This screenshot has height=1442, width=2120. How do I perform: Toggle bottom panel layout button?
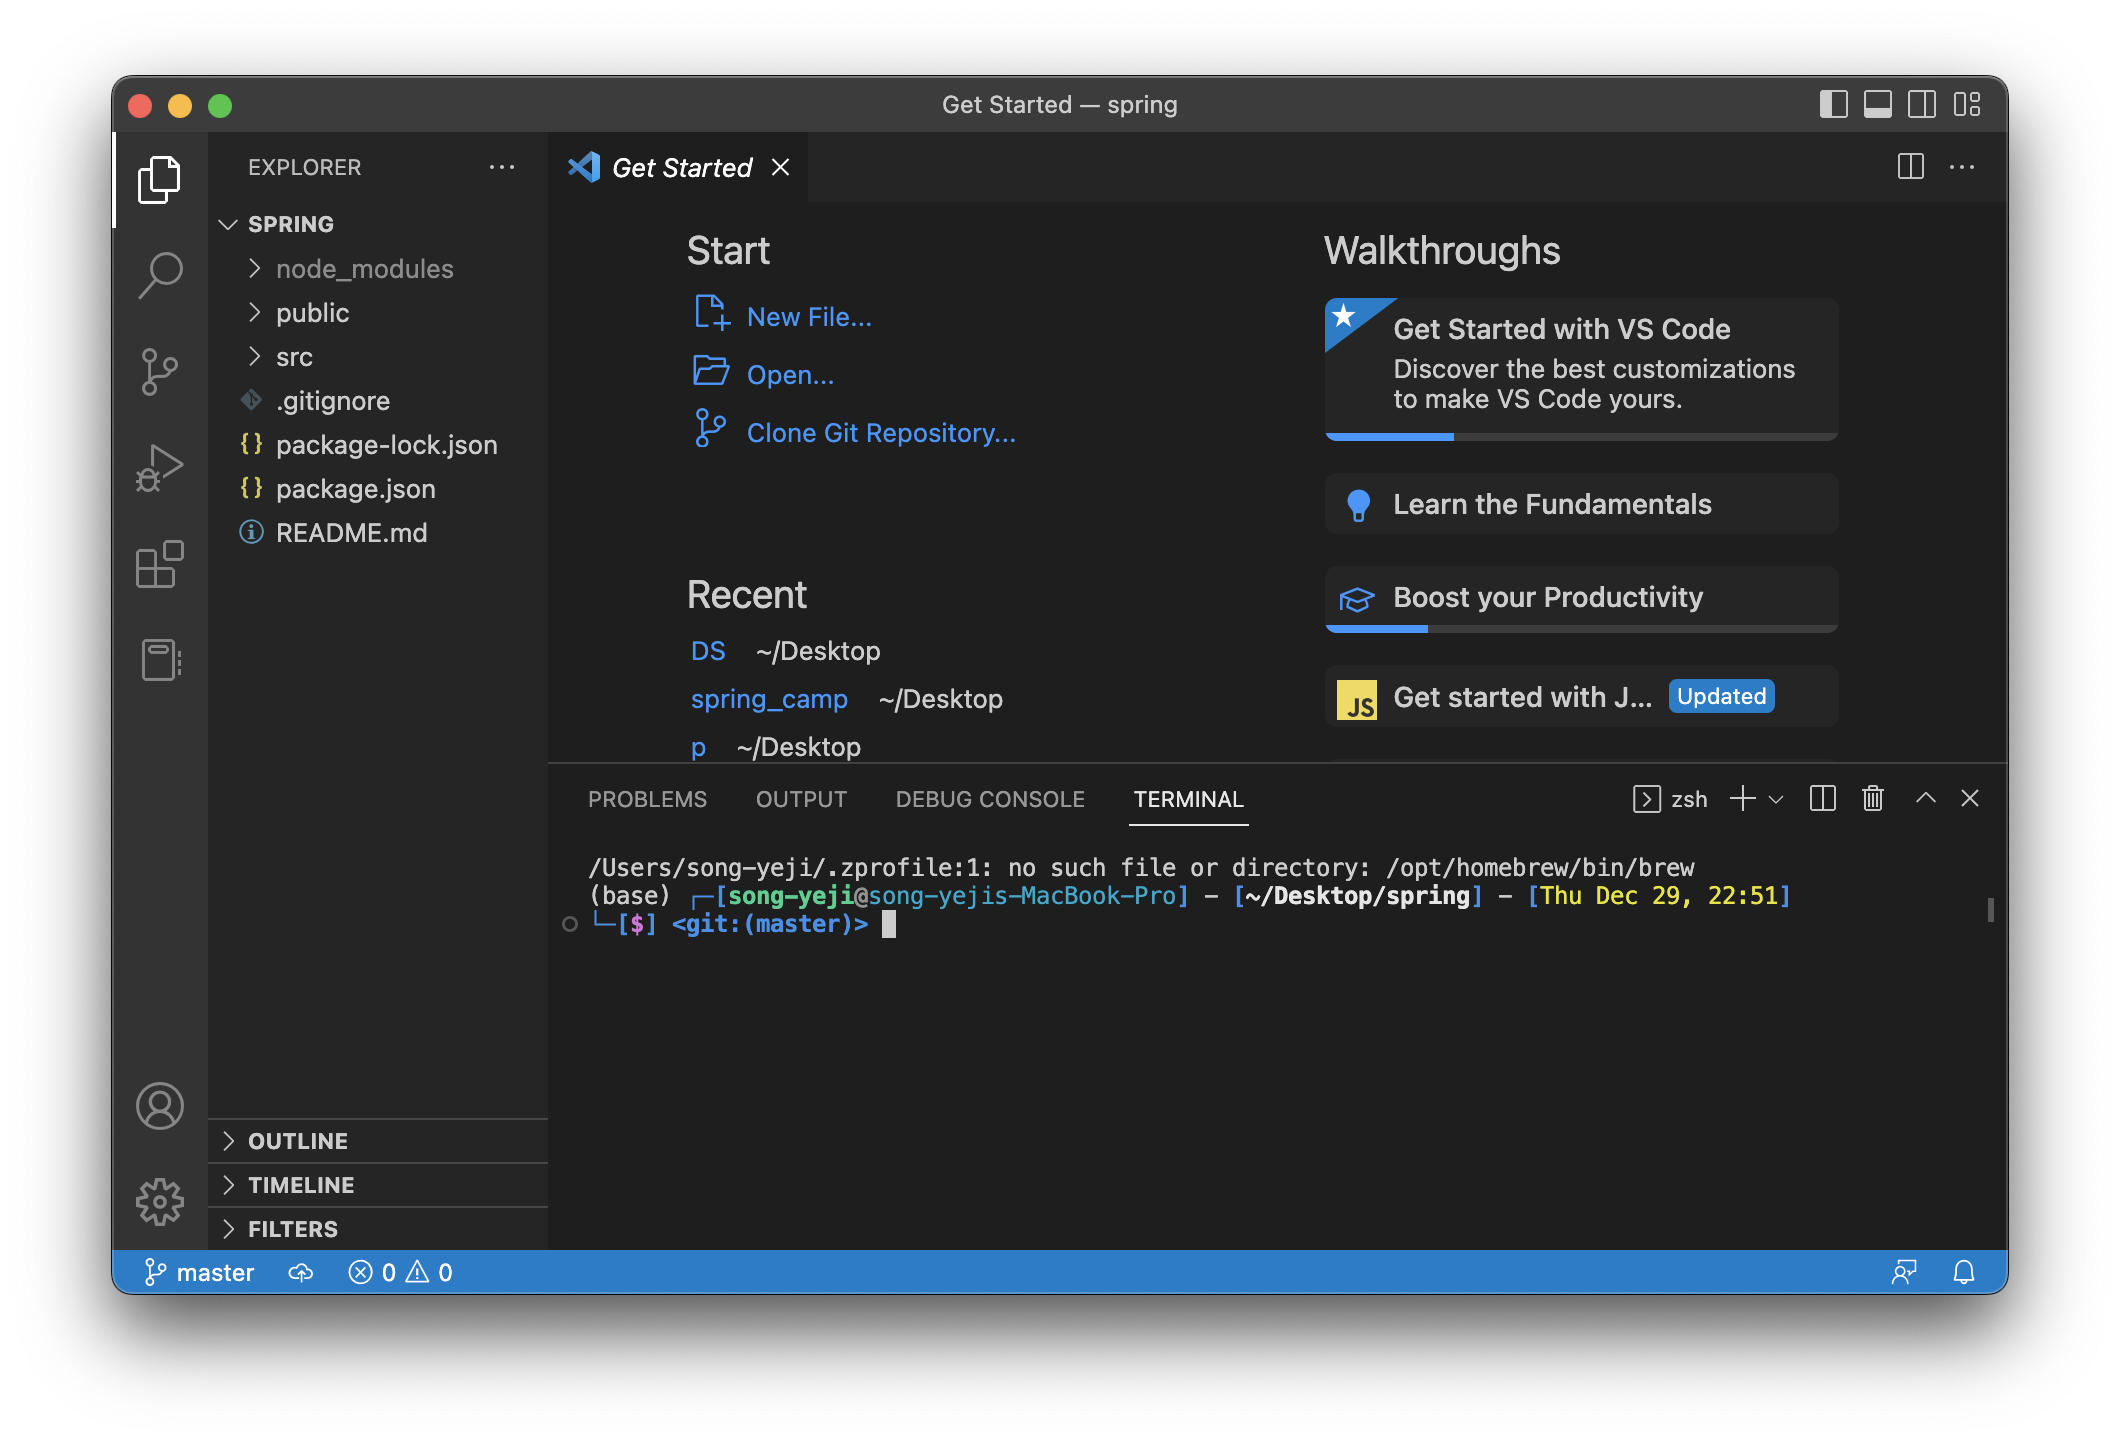(x=1878, y=105)
